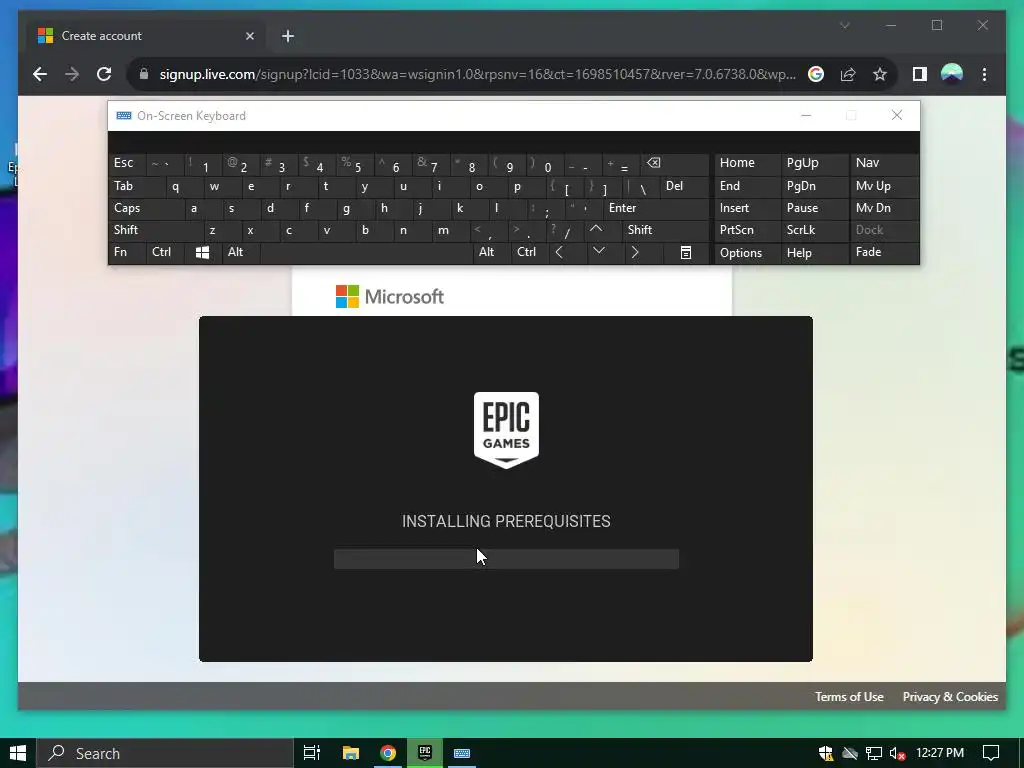Toggle right Shift key on On-Screen Keyboard

tap(665, 230)
